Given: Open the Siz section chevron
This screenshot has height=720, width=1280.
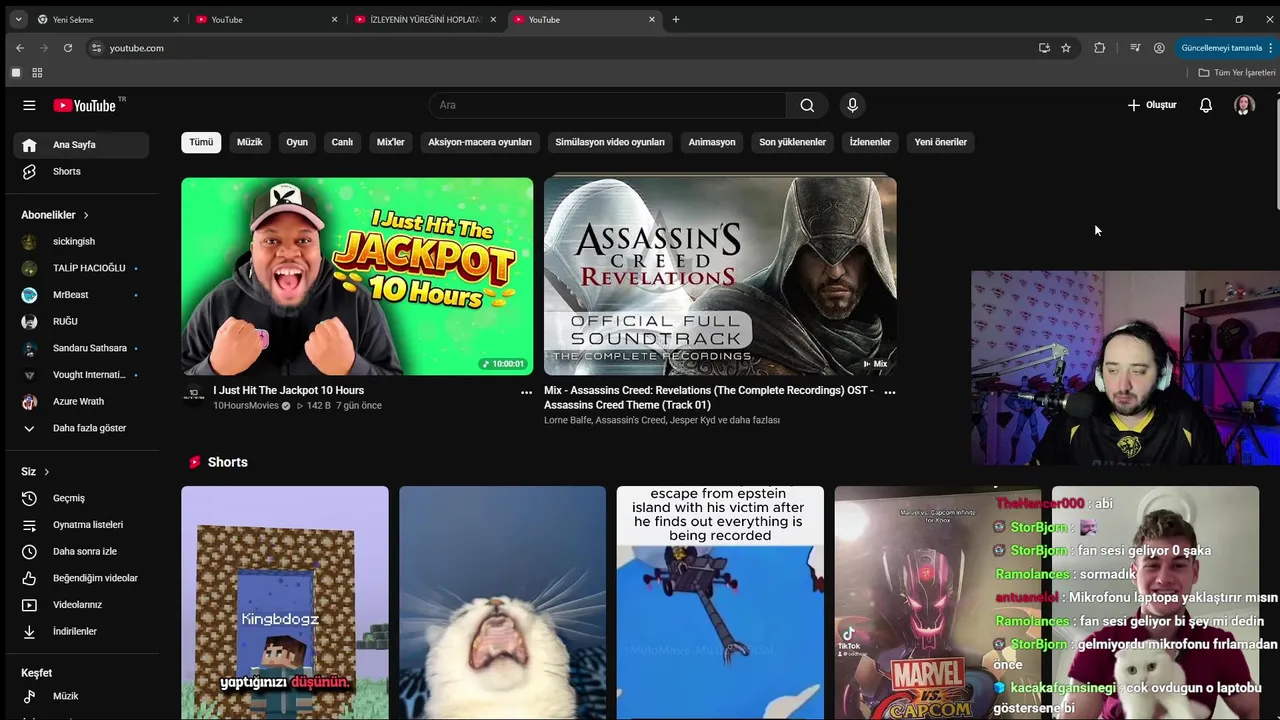Looking at the screenshot, I should click(x=46, y=472).
